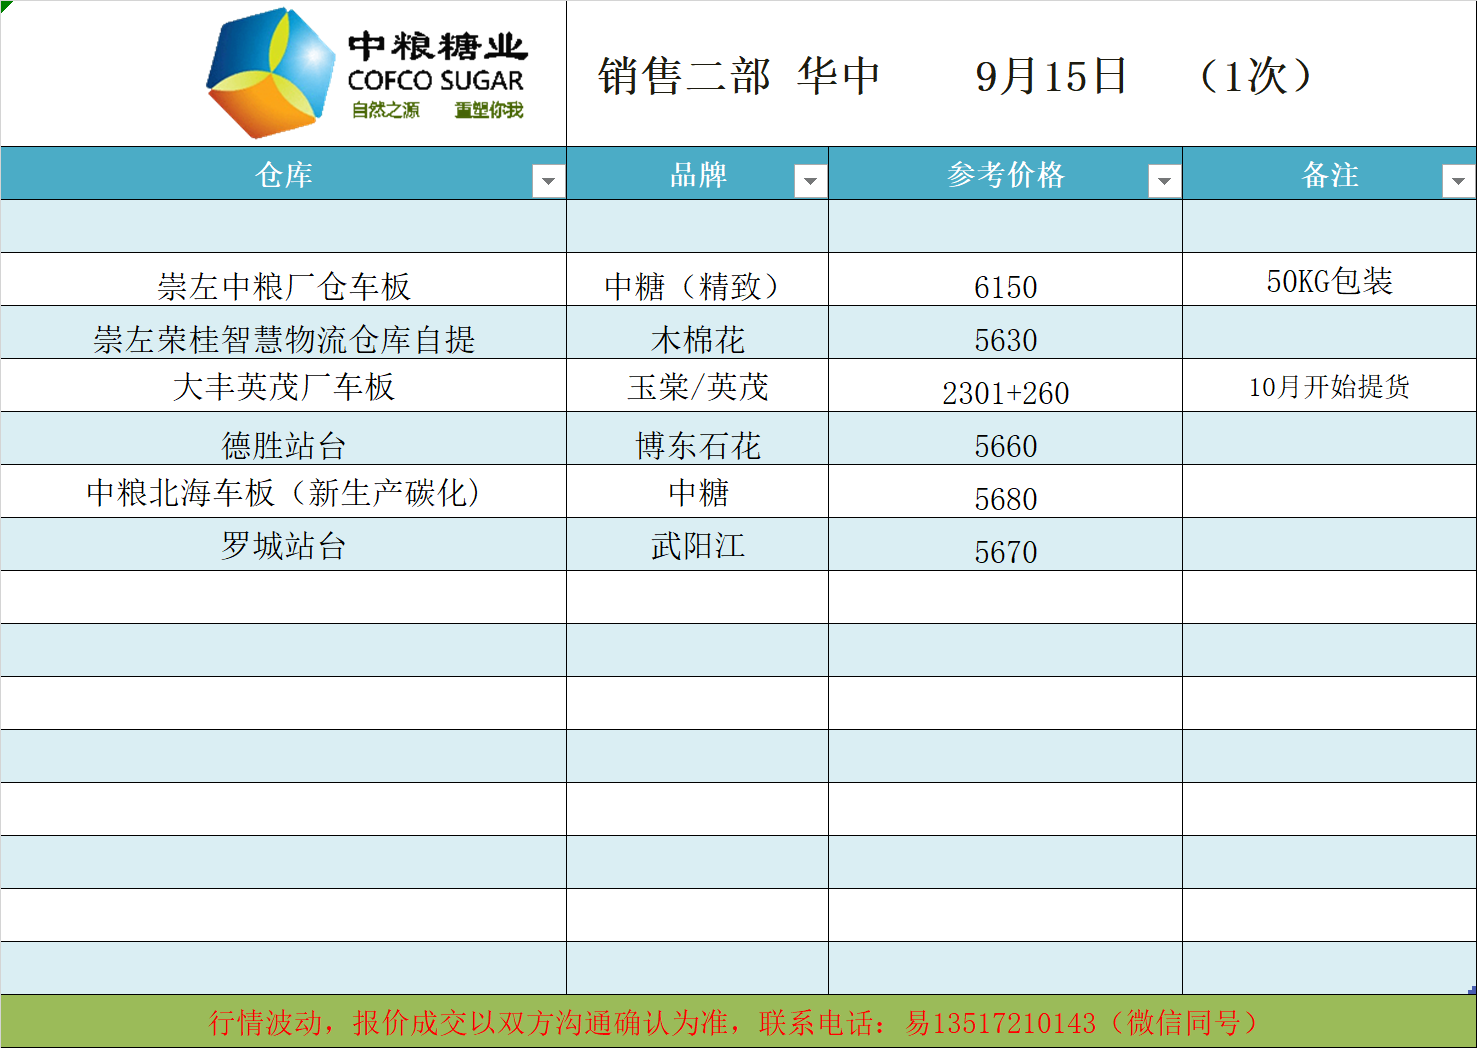Select the title cell 销售二部 华中
Image resolution: width=1477 pixels, height=1048 pixels.
(738, 76)
